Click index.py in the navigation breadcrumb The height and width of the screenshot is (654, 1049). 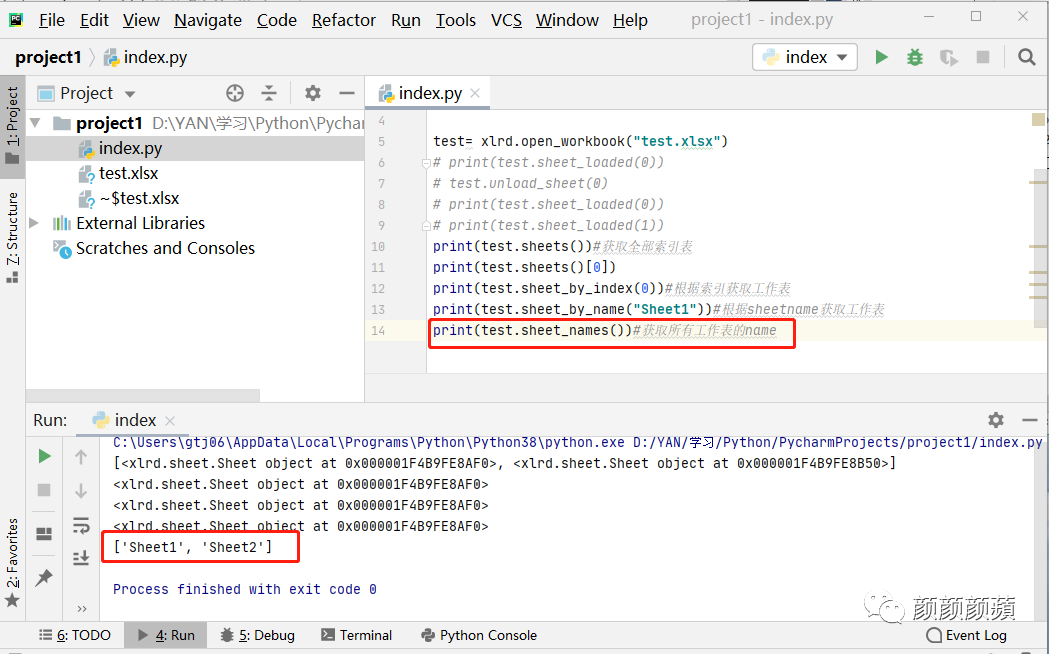(146, 58)
